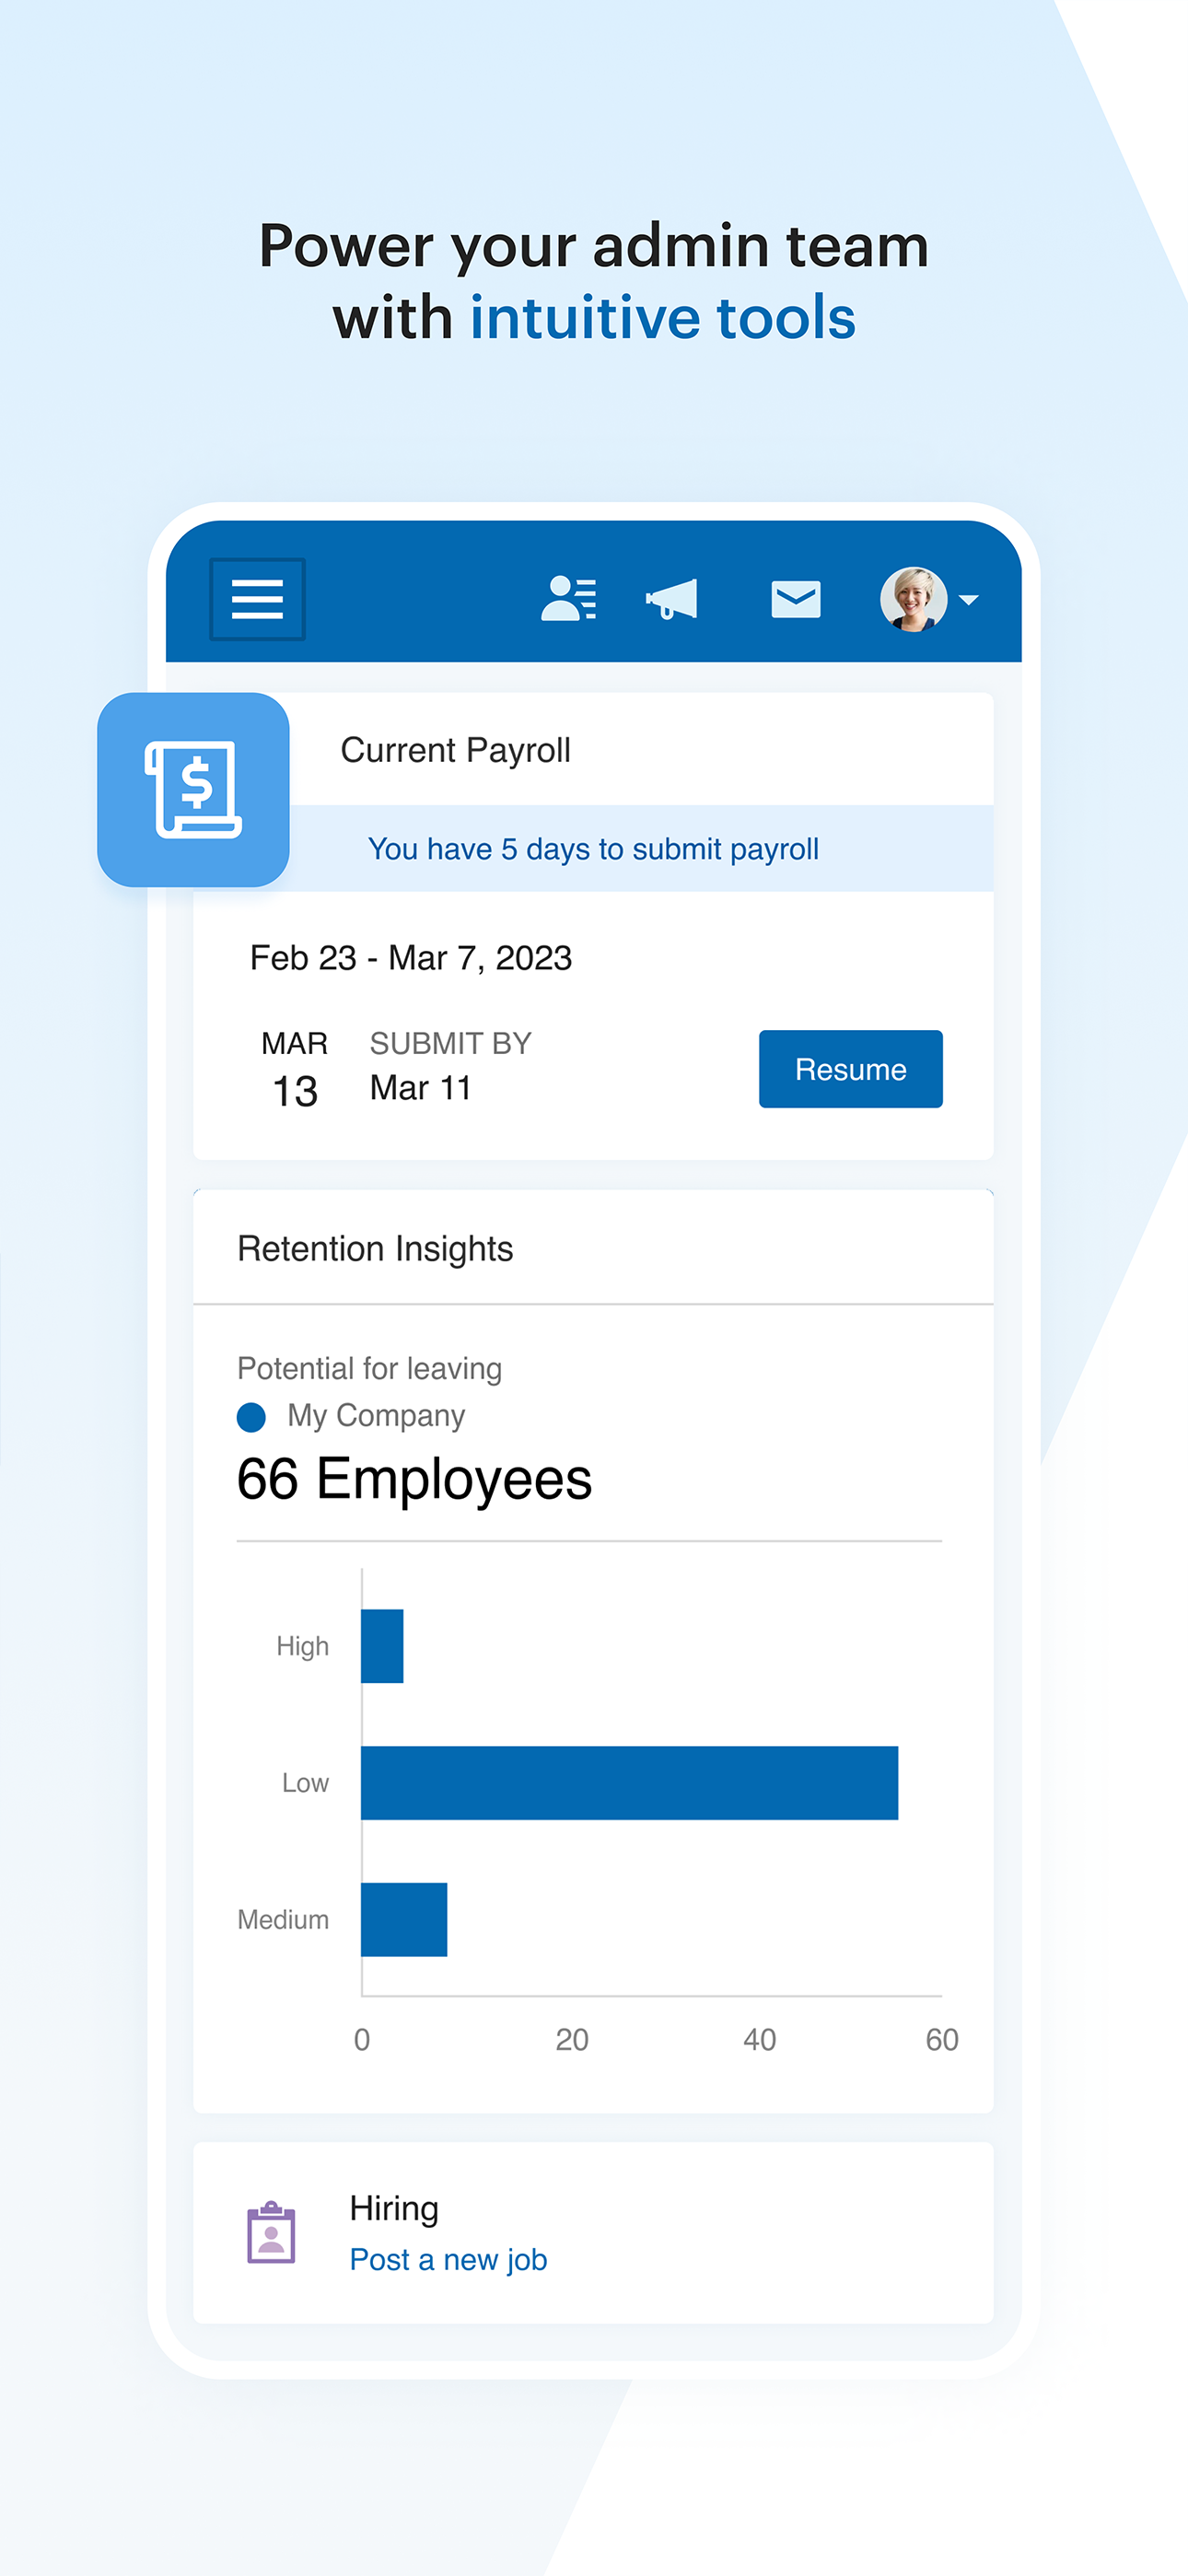Screen dimensions: 1188x2576
Task: Expand the profile dropdown arrow
Action: point(968,600)
